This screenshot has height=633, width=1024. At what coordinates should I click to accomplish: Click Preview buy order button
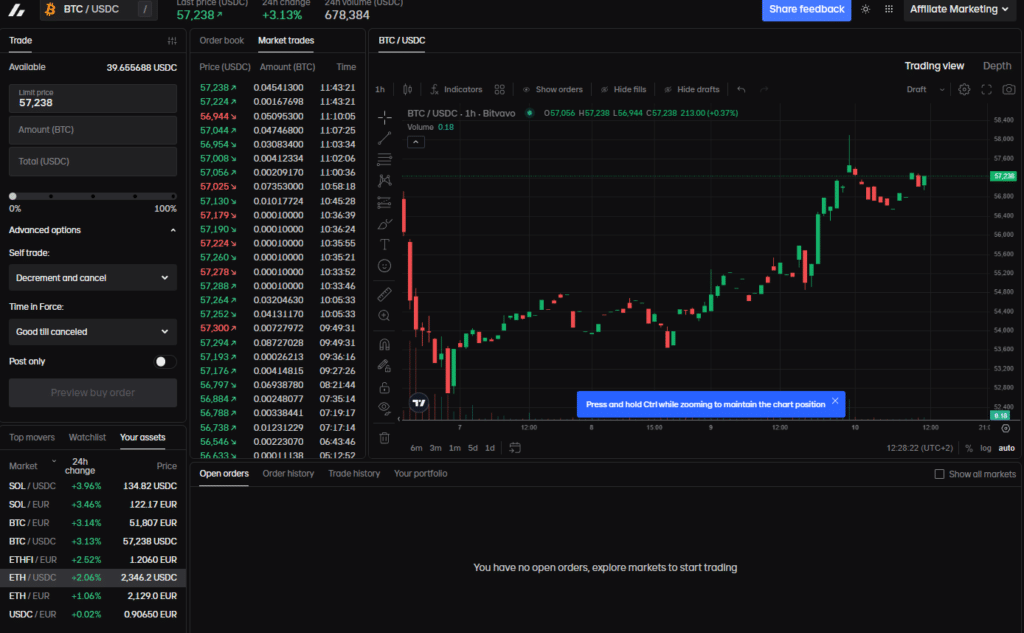[93, 393]
